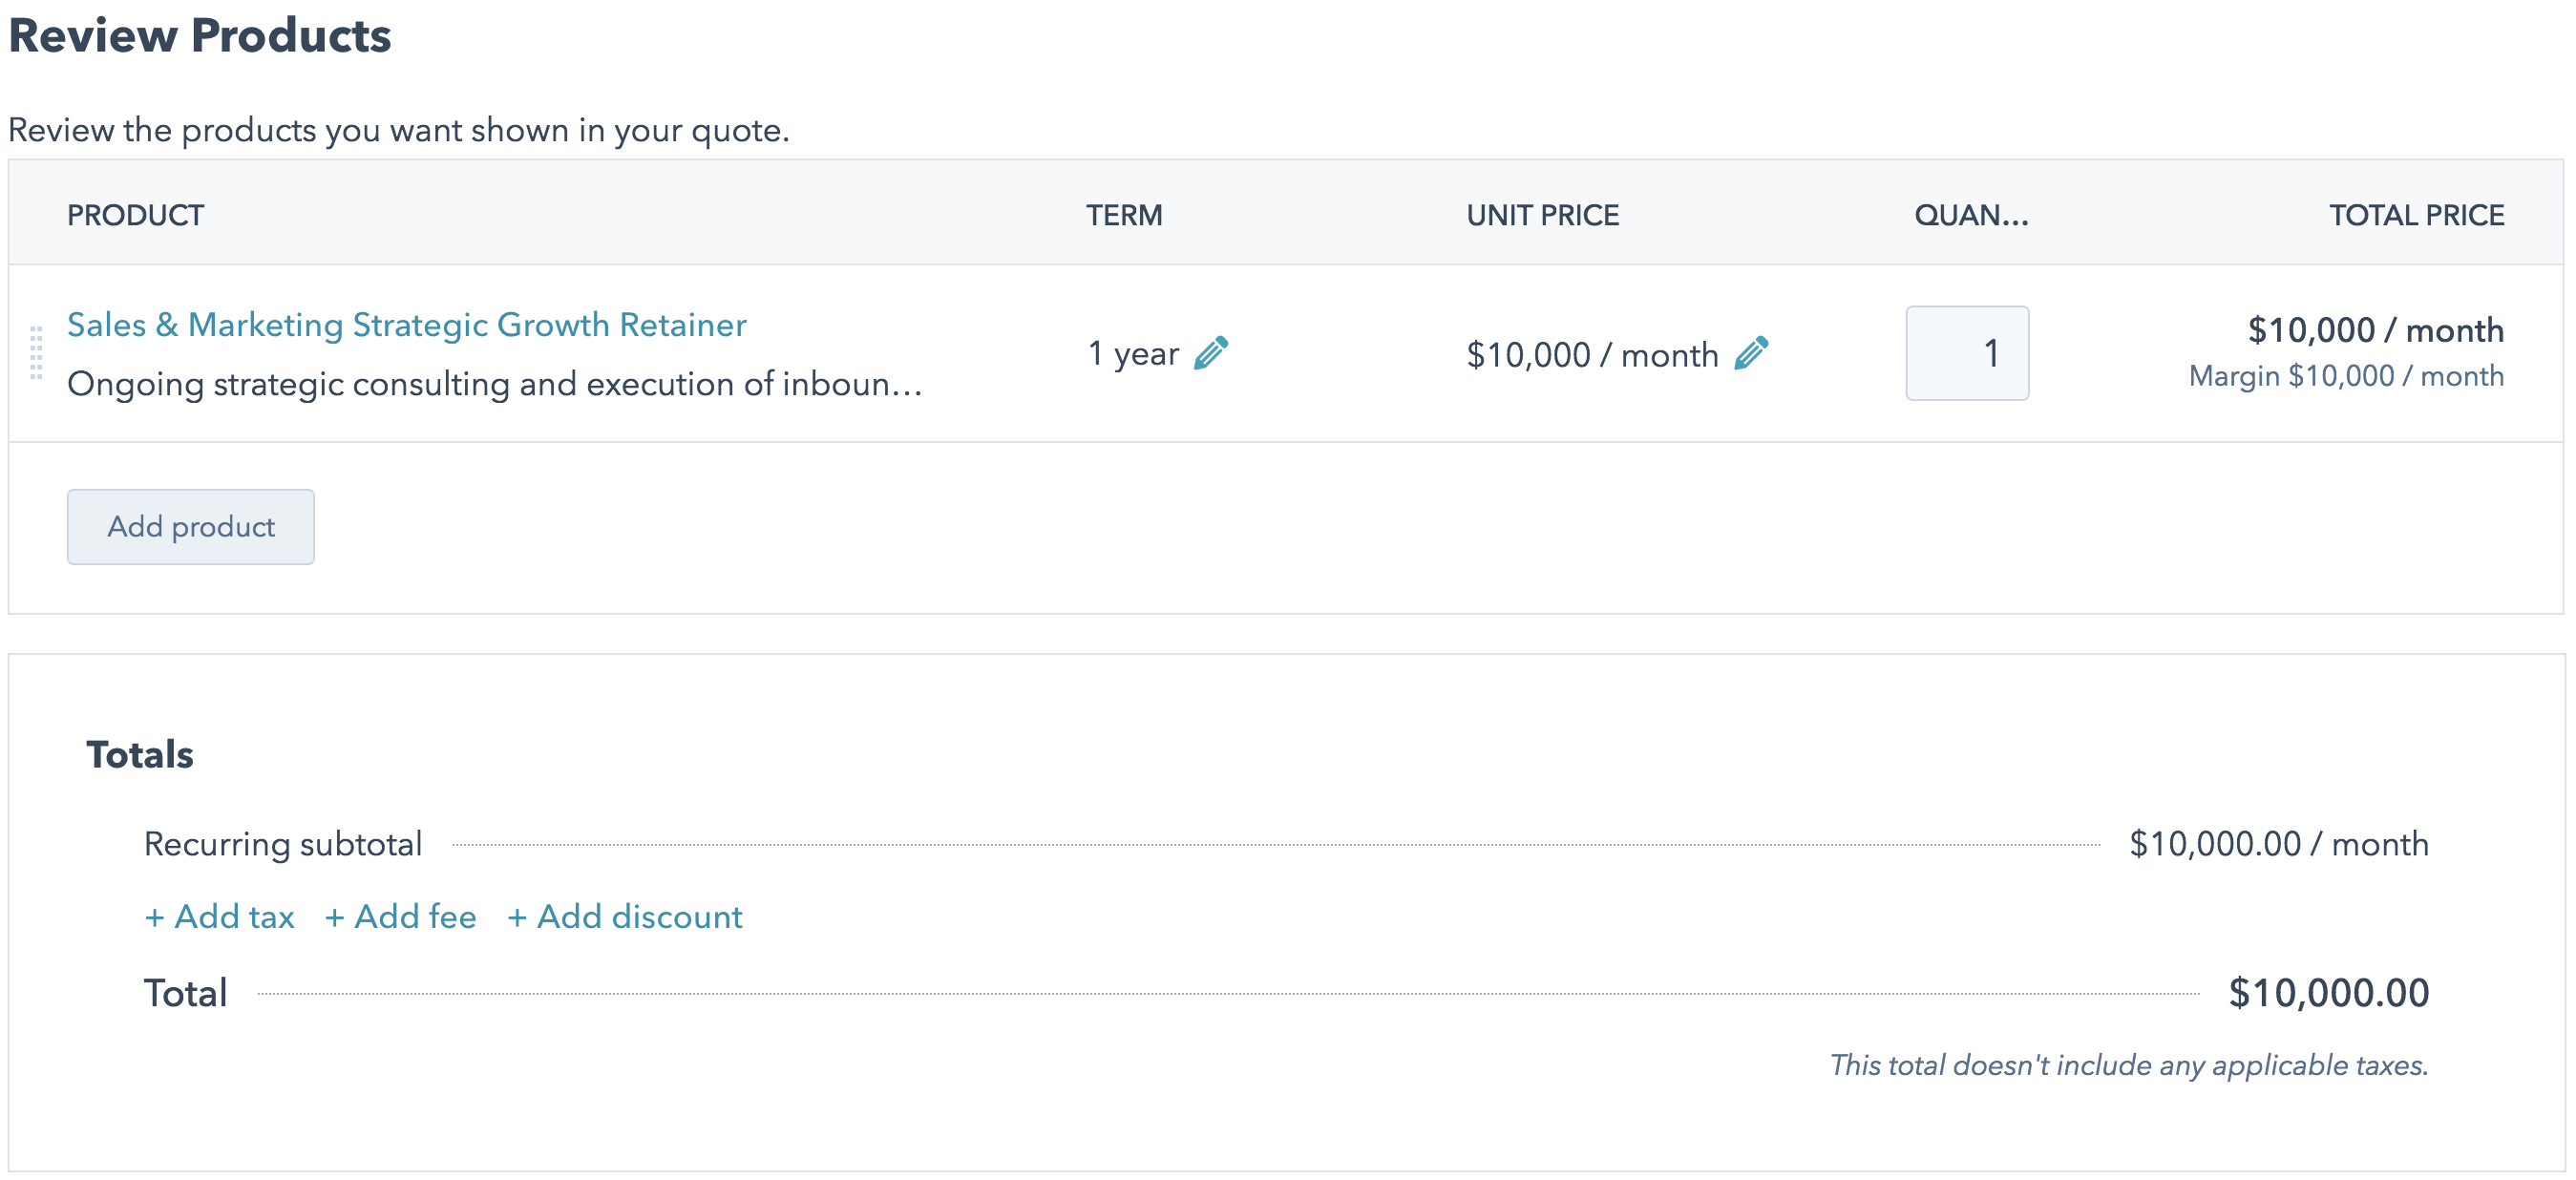
Task: Click the truncated QUAN... column header
Action: [x=1970, y=215]
